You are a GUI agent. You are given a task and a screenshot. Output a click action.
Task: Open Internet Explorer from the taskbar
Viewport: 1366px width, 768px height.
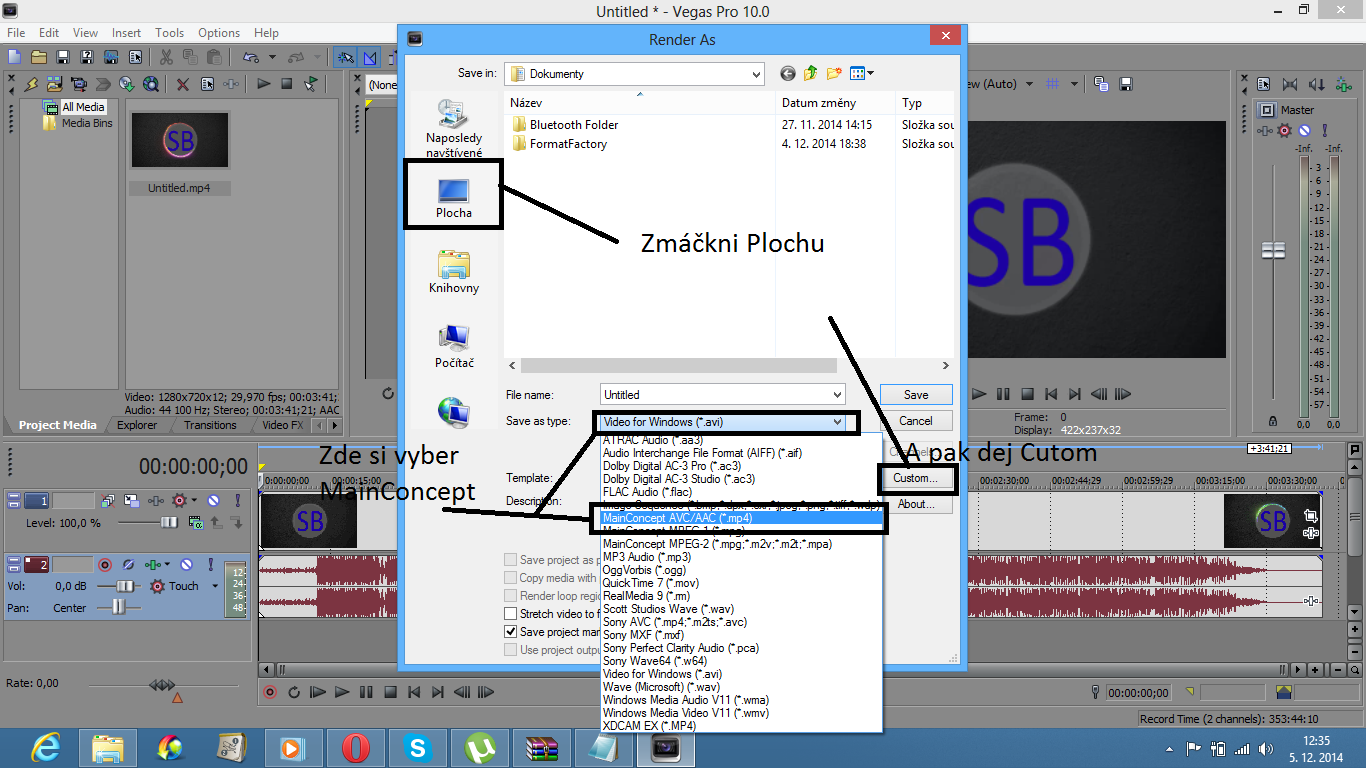(46, 747)
